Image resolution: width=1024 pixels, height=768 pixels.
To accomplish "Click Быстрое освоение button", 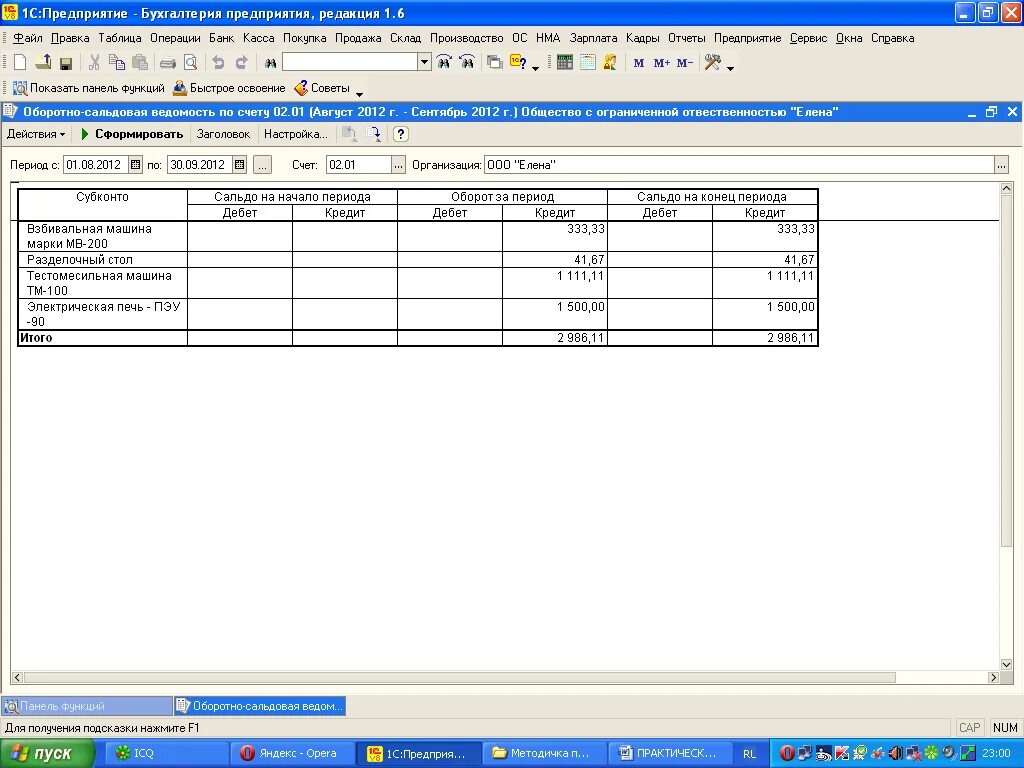I will (229, 88).
